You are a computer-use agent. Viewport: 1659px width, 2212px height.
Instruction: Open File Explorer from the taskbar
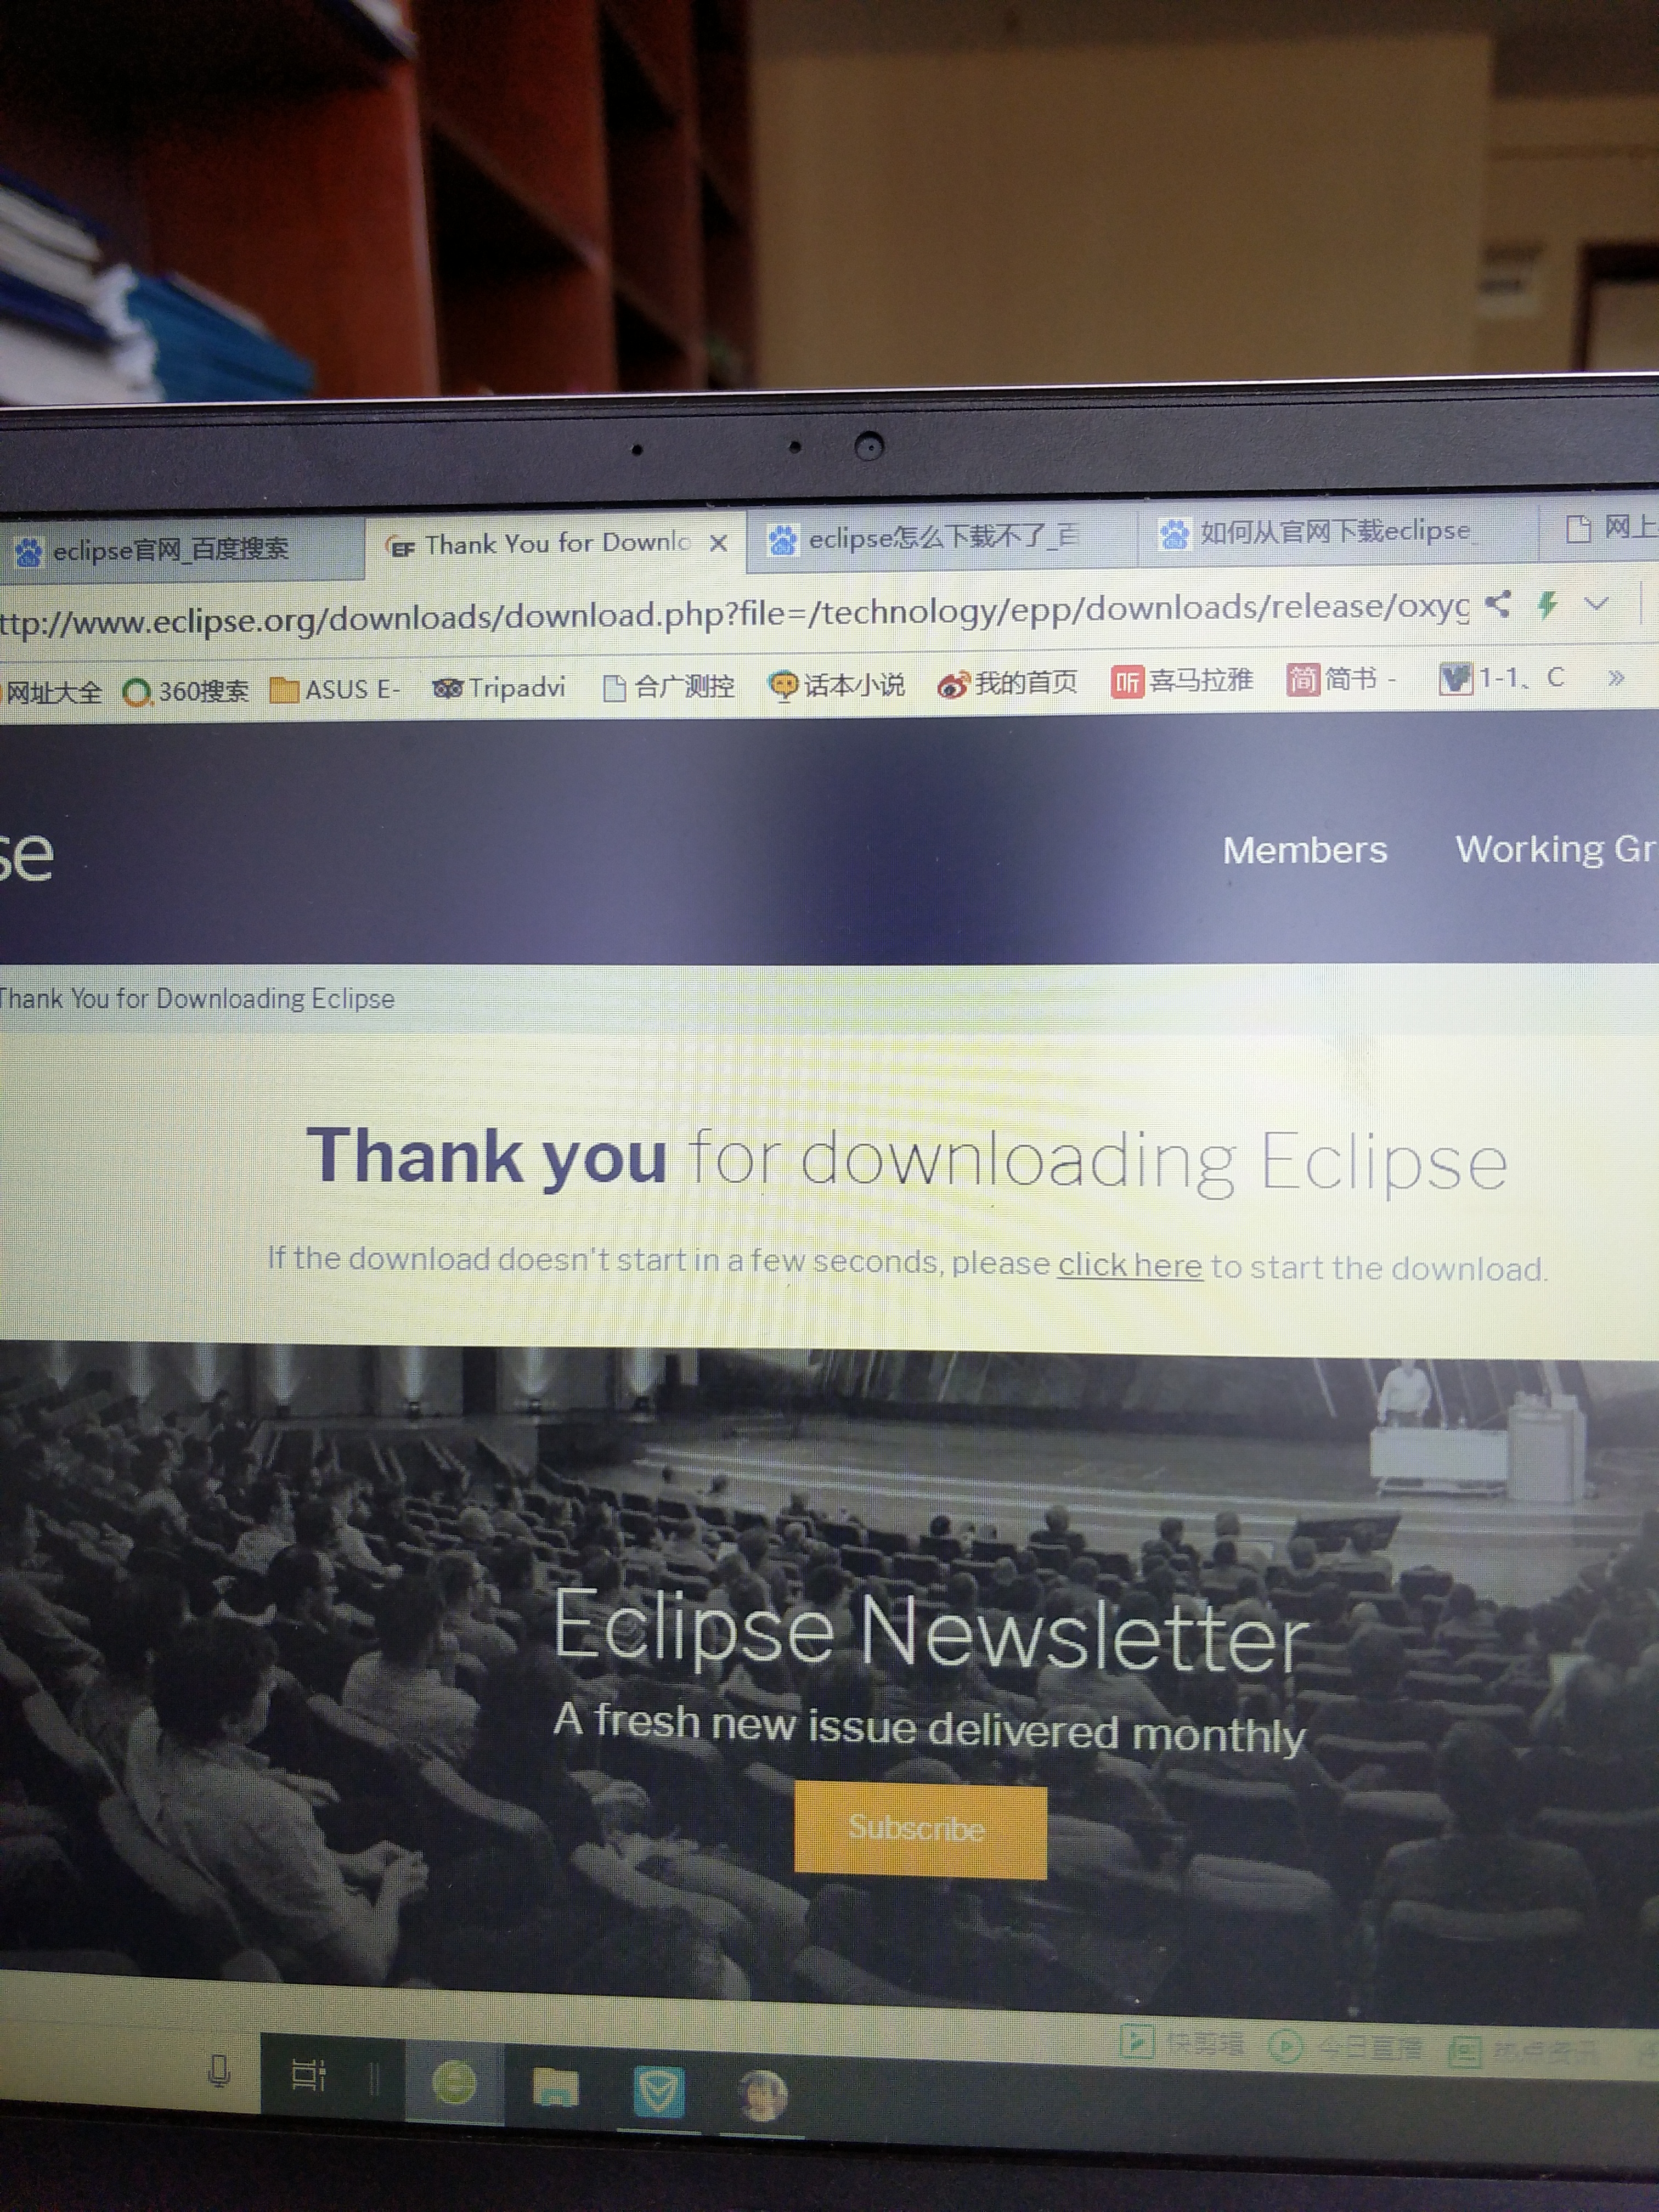pos(556,2087)
